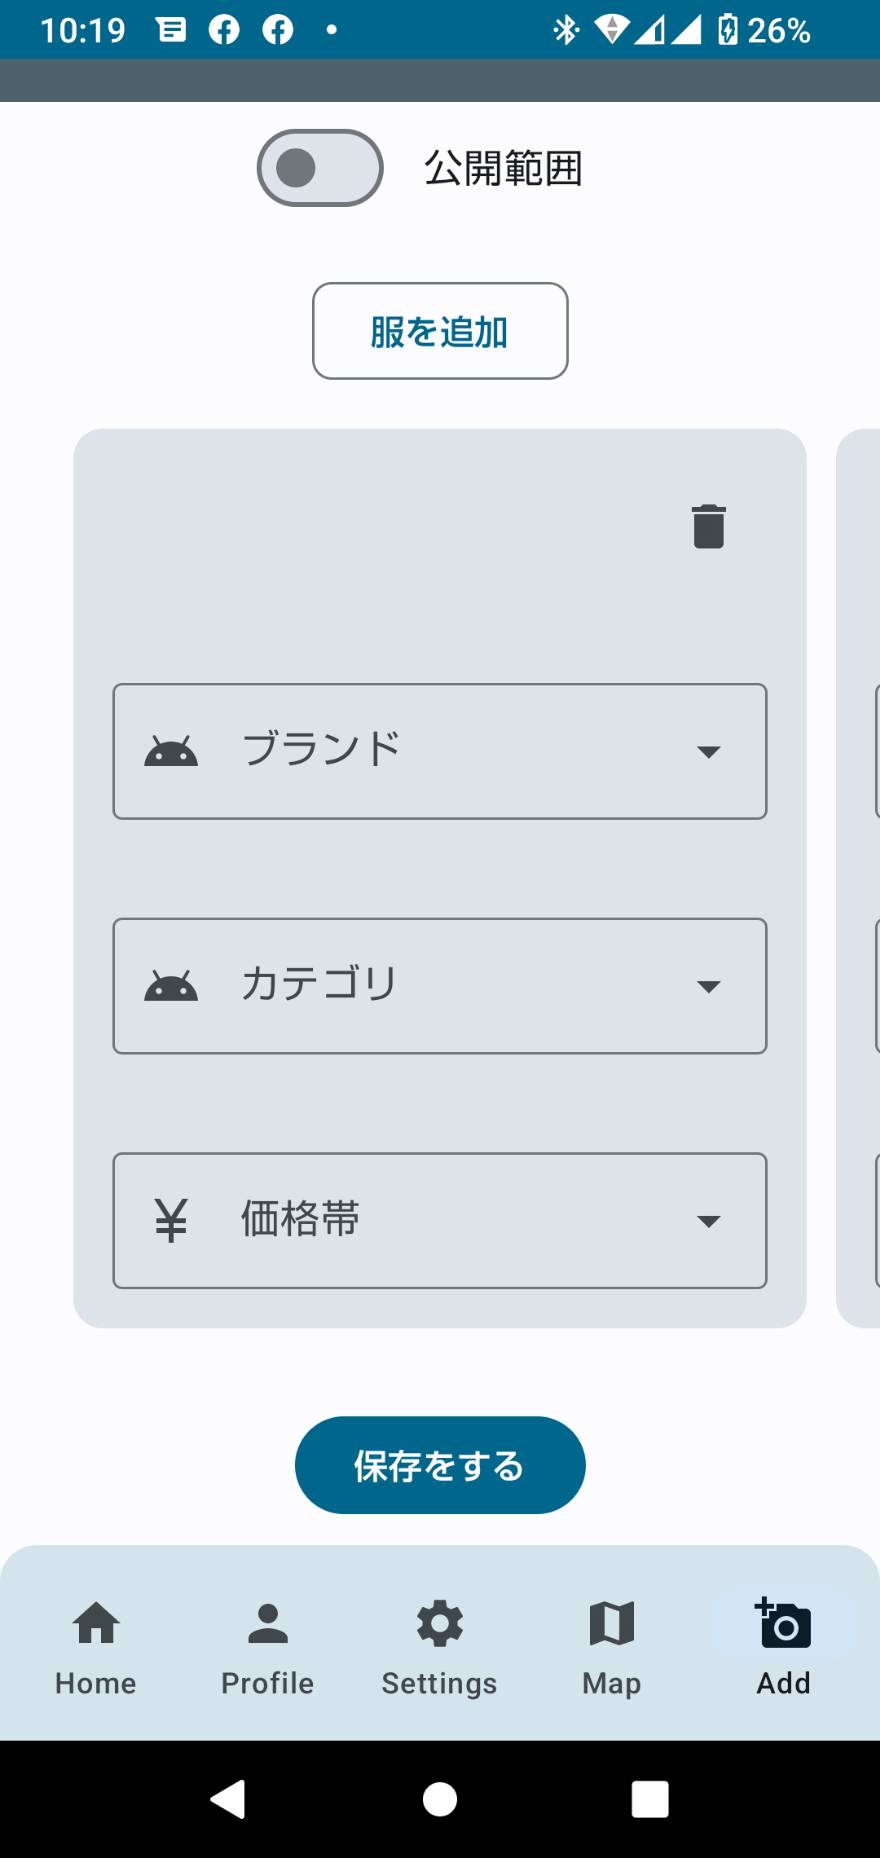Tap the Add camera icon
The height and width of the screenshot is (1858, 880).
click(784, 1622)
